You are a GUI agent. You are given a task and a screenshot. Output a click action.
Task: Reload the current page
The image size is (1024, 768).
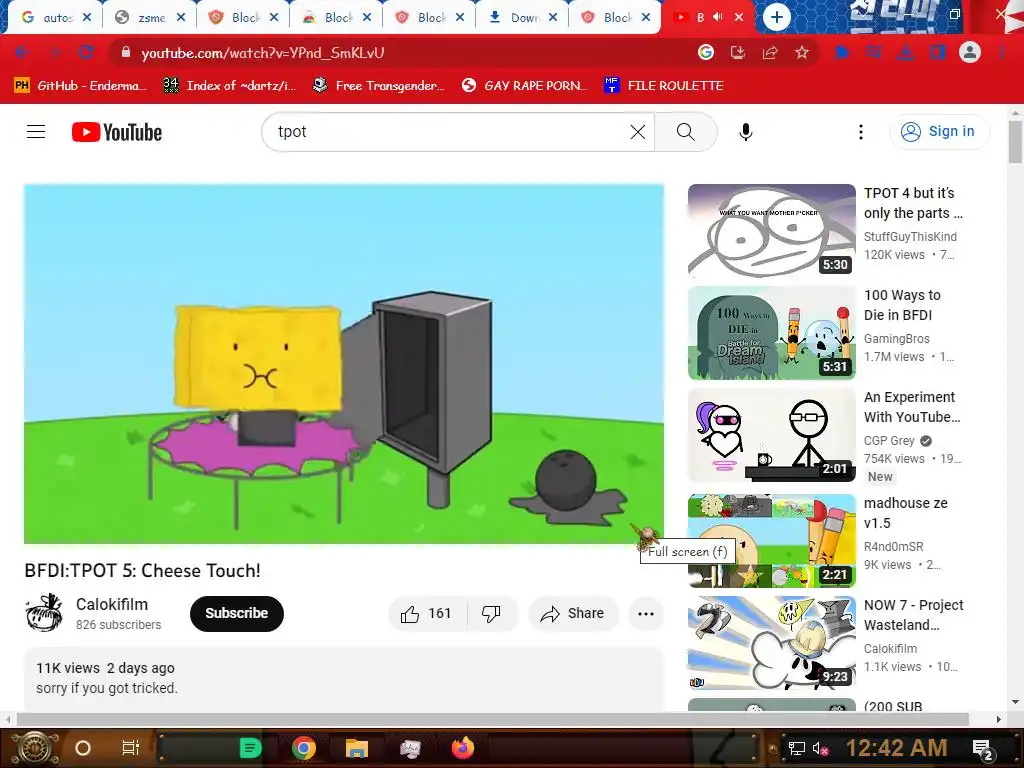coord(86,53)
